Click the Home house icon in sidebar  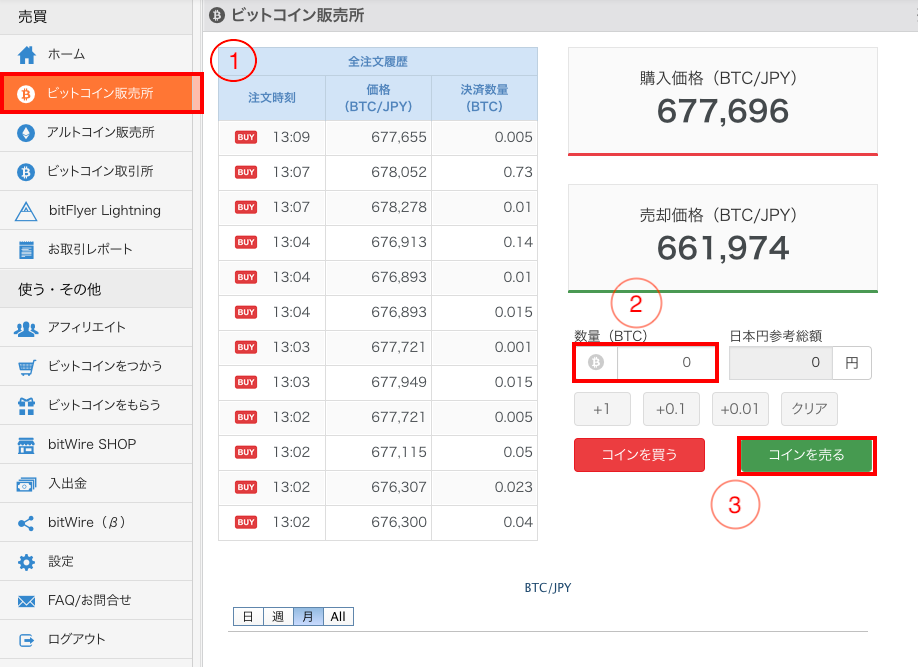(x=26, y=55)
